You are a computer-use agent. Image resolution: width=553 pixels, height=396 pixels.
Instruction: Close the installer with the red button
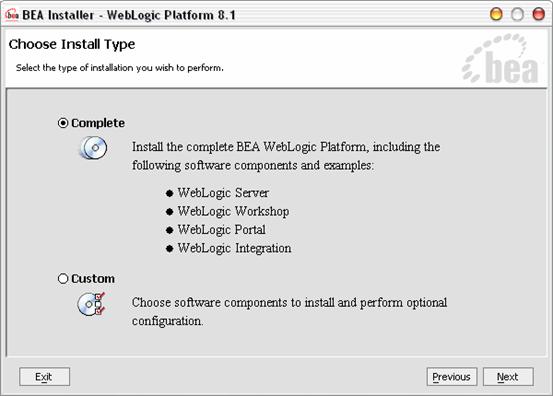coord(539,14)
